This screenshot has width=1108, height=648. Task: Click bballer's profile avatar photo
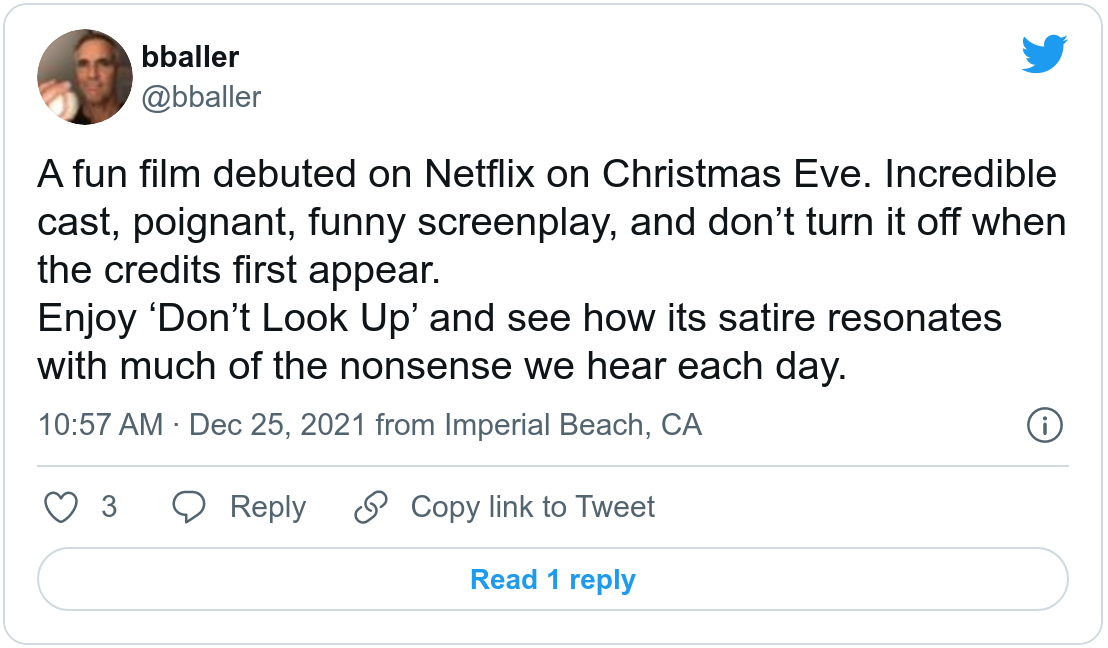pyautogui.click(x=85, y=77)
